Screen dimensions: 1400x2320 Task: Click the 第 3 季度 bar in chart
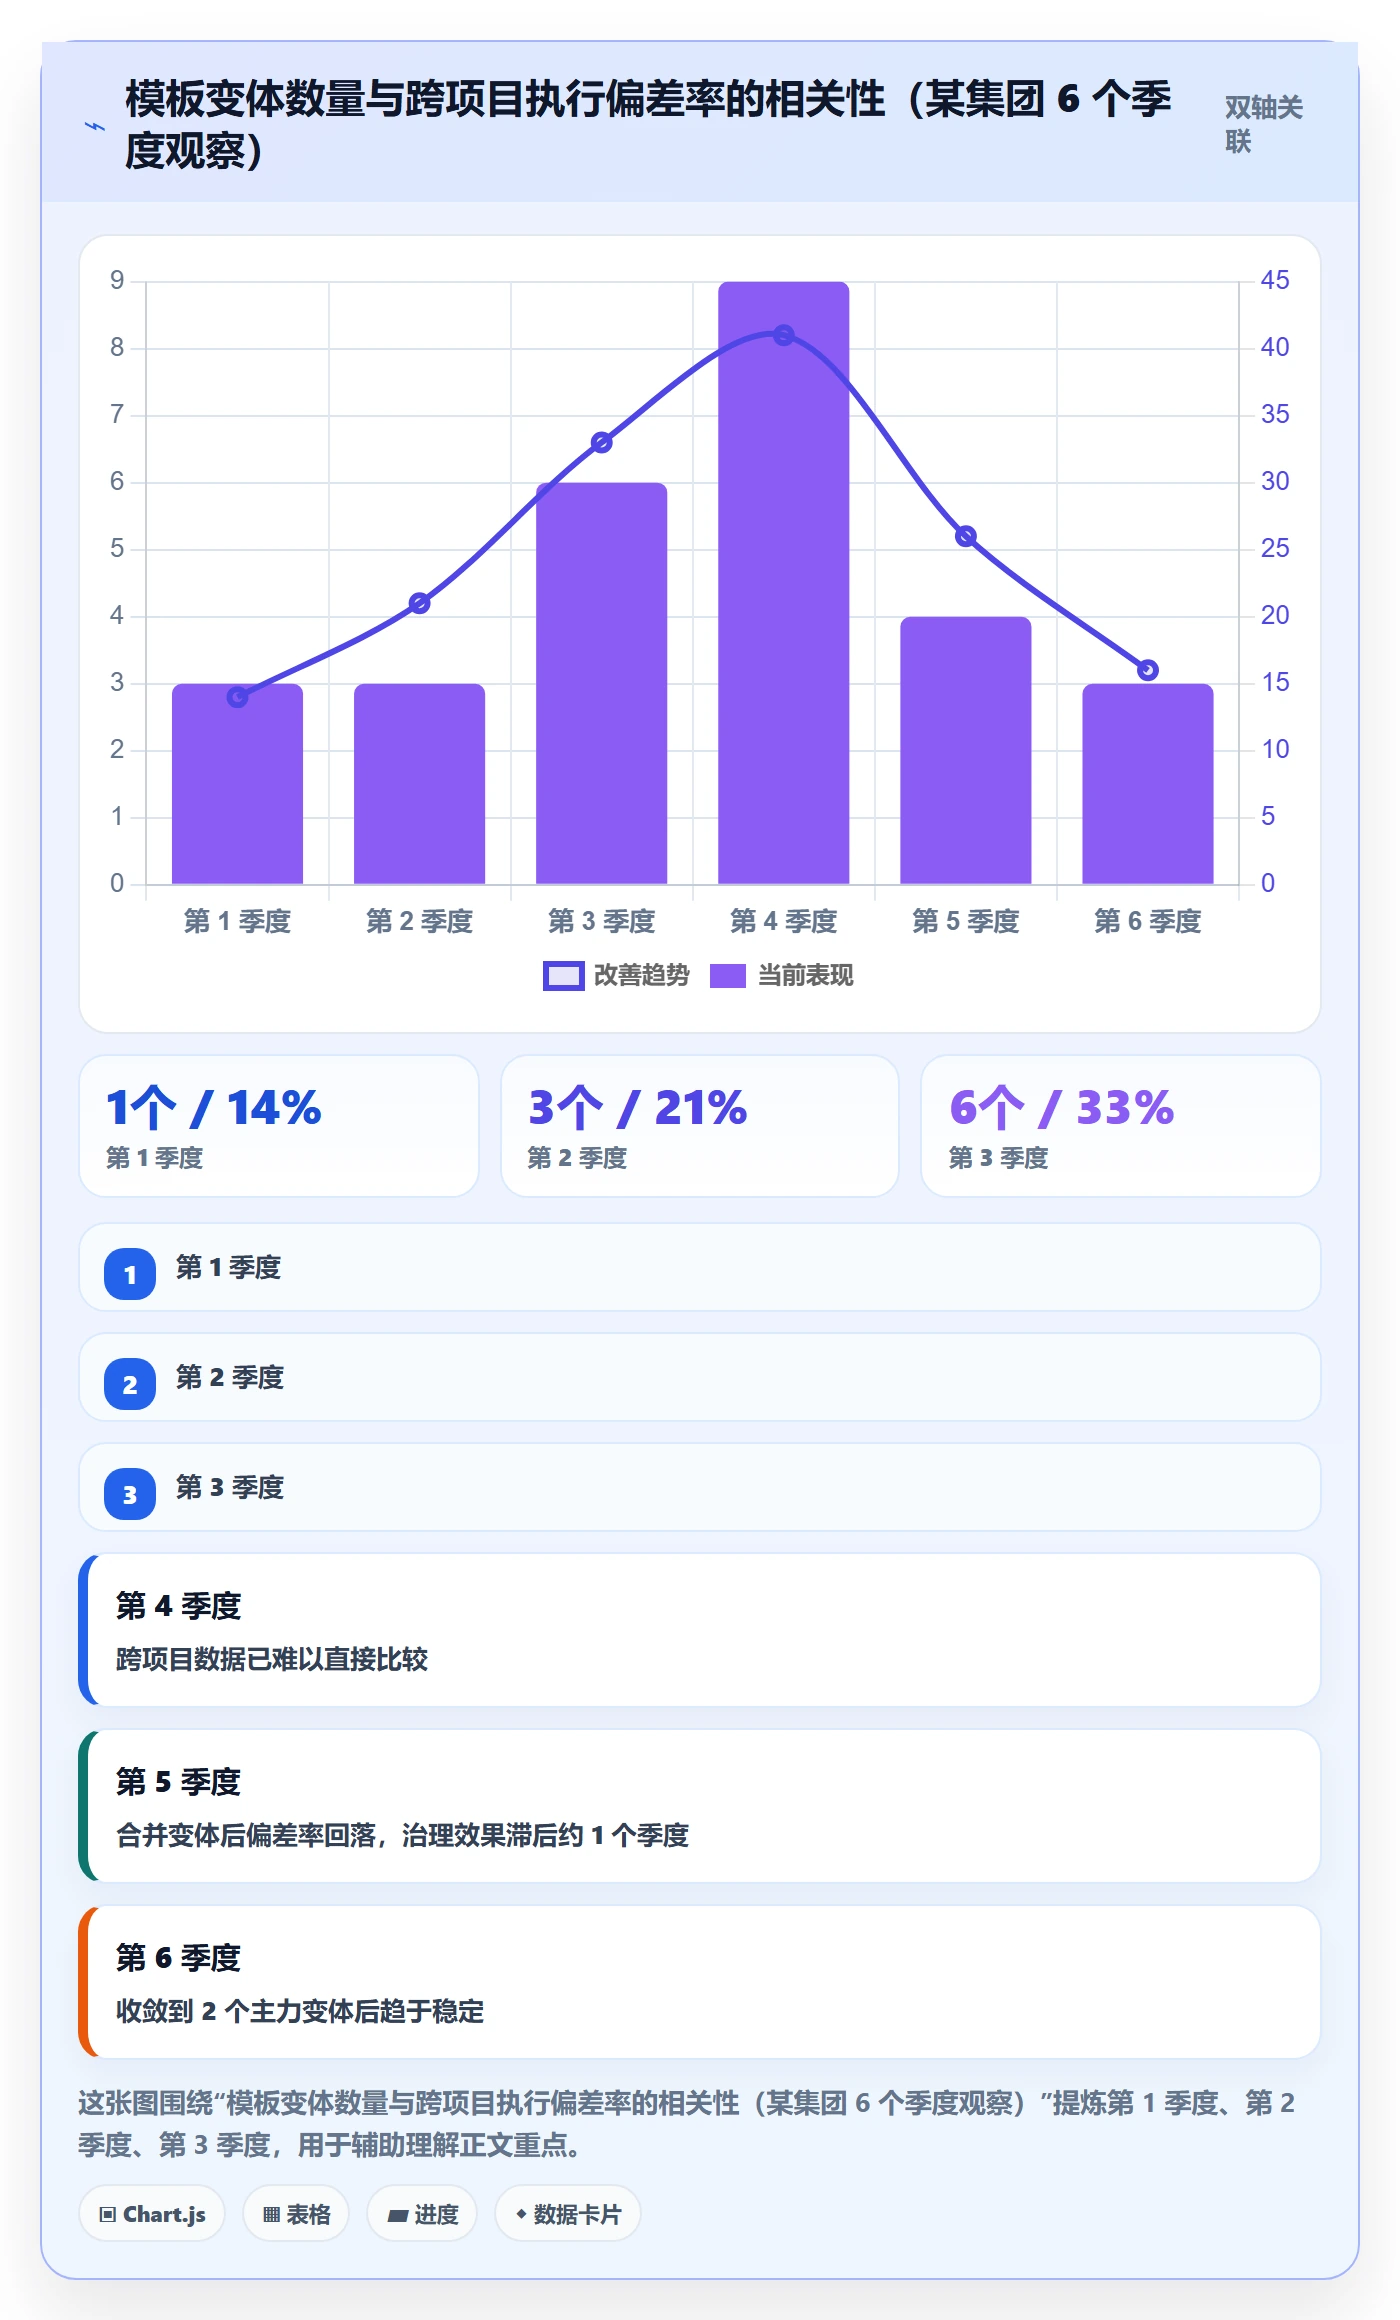tap(602, 684)
